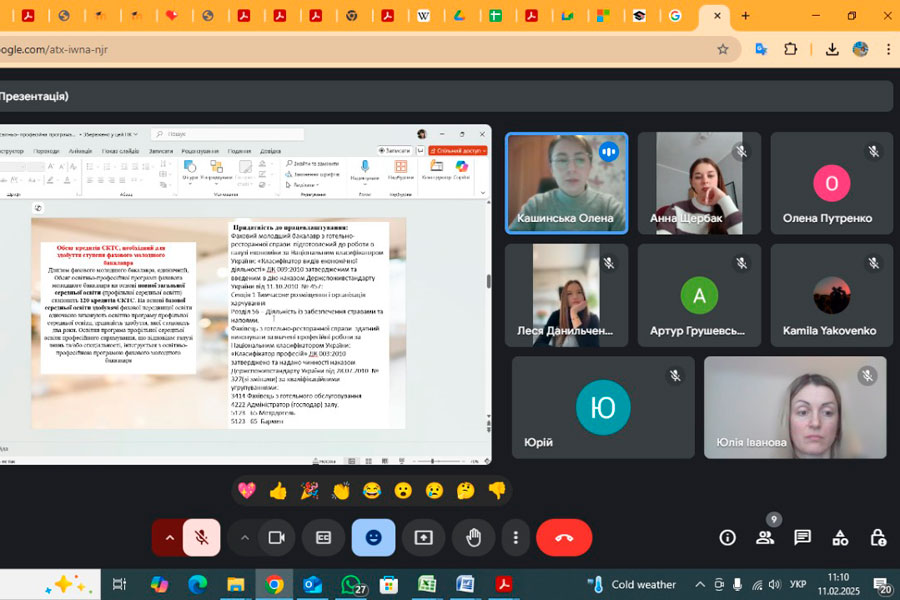Open audio settings arrow beside microphone
The width and height of the screenshot is (900, 600).
(169, 537)
